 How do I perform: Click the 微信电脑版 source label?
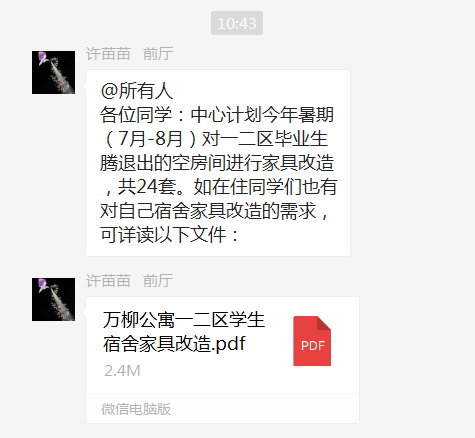(136, 409)
